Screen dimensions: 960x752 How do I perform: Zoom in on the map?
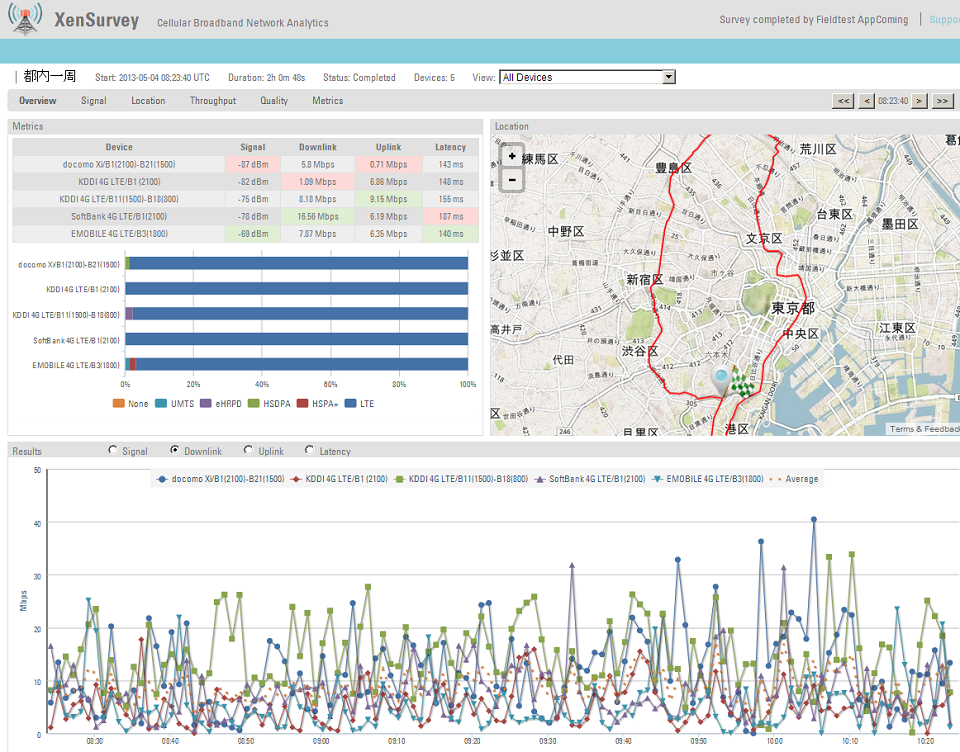point(512,156)
